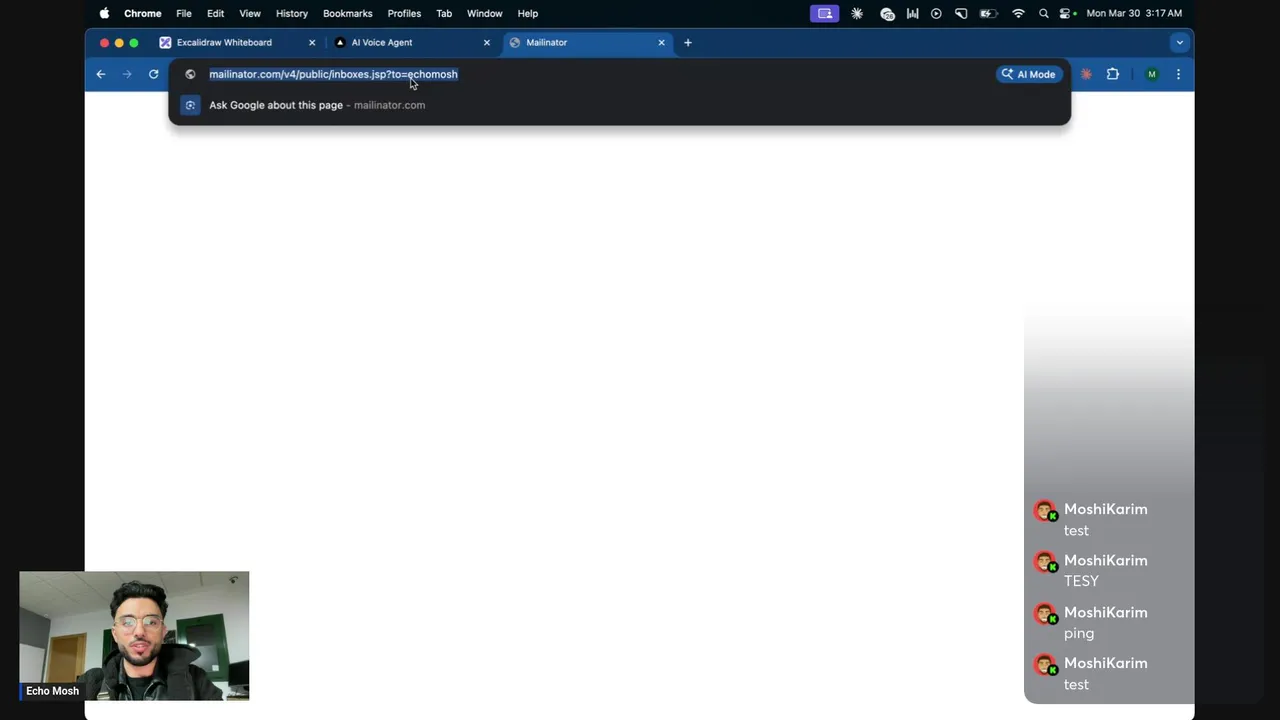Close the Mailinator tab
This screenshot has width=1280, height=720.
coord(661,42)
